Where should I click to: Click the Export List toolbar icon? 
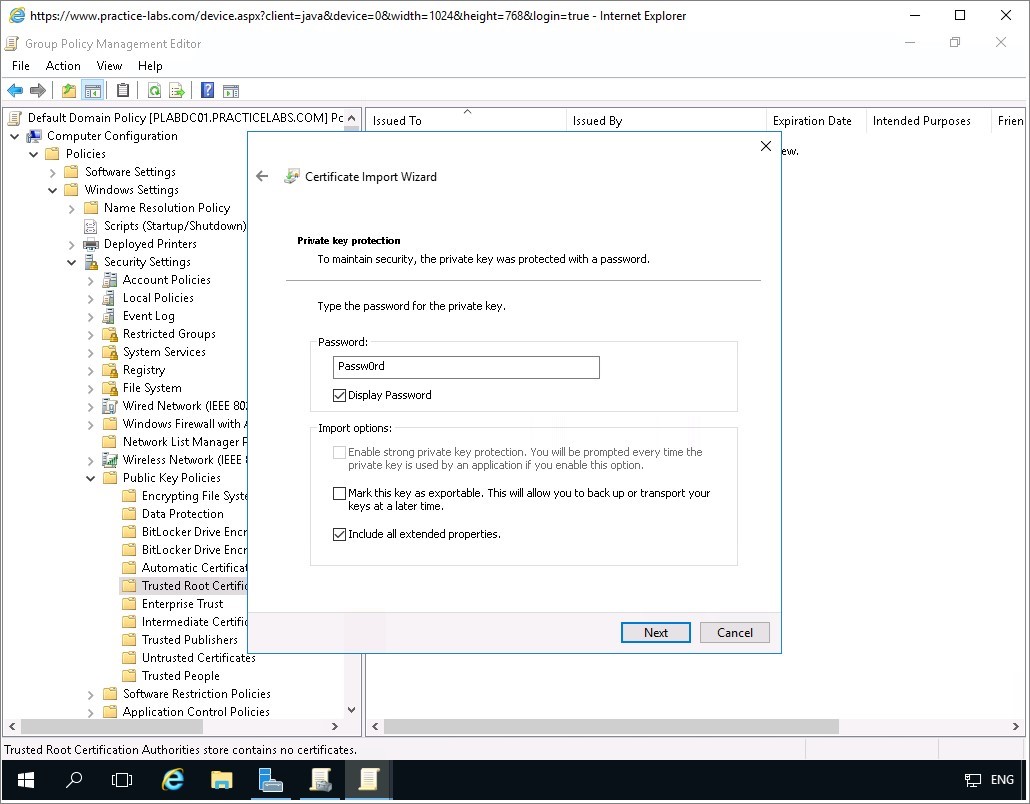click(x=177, y=91)
